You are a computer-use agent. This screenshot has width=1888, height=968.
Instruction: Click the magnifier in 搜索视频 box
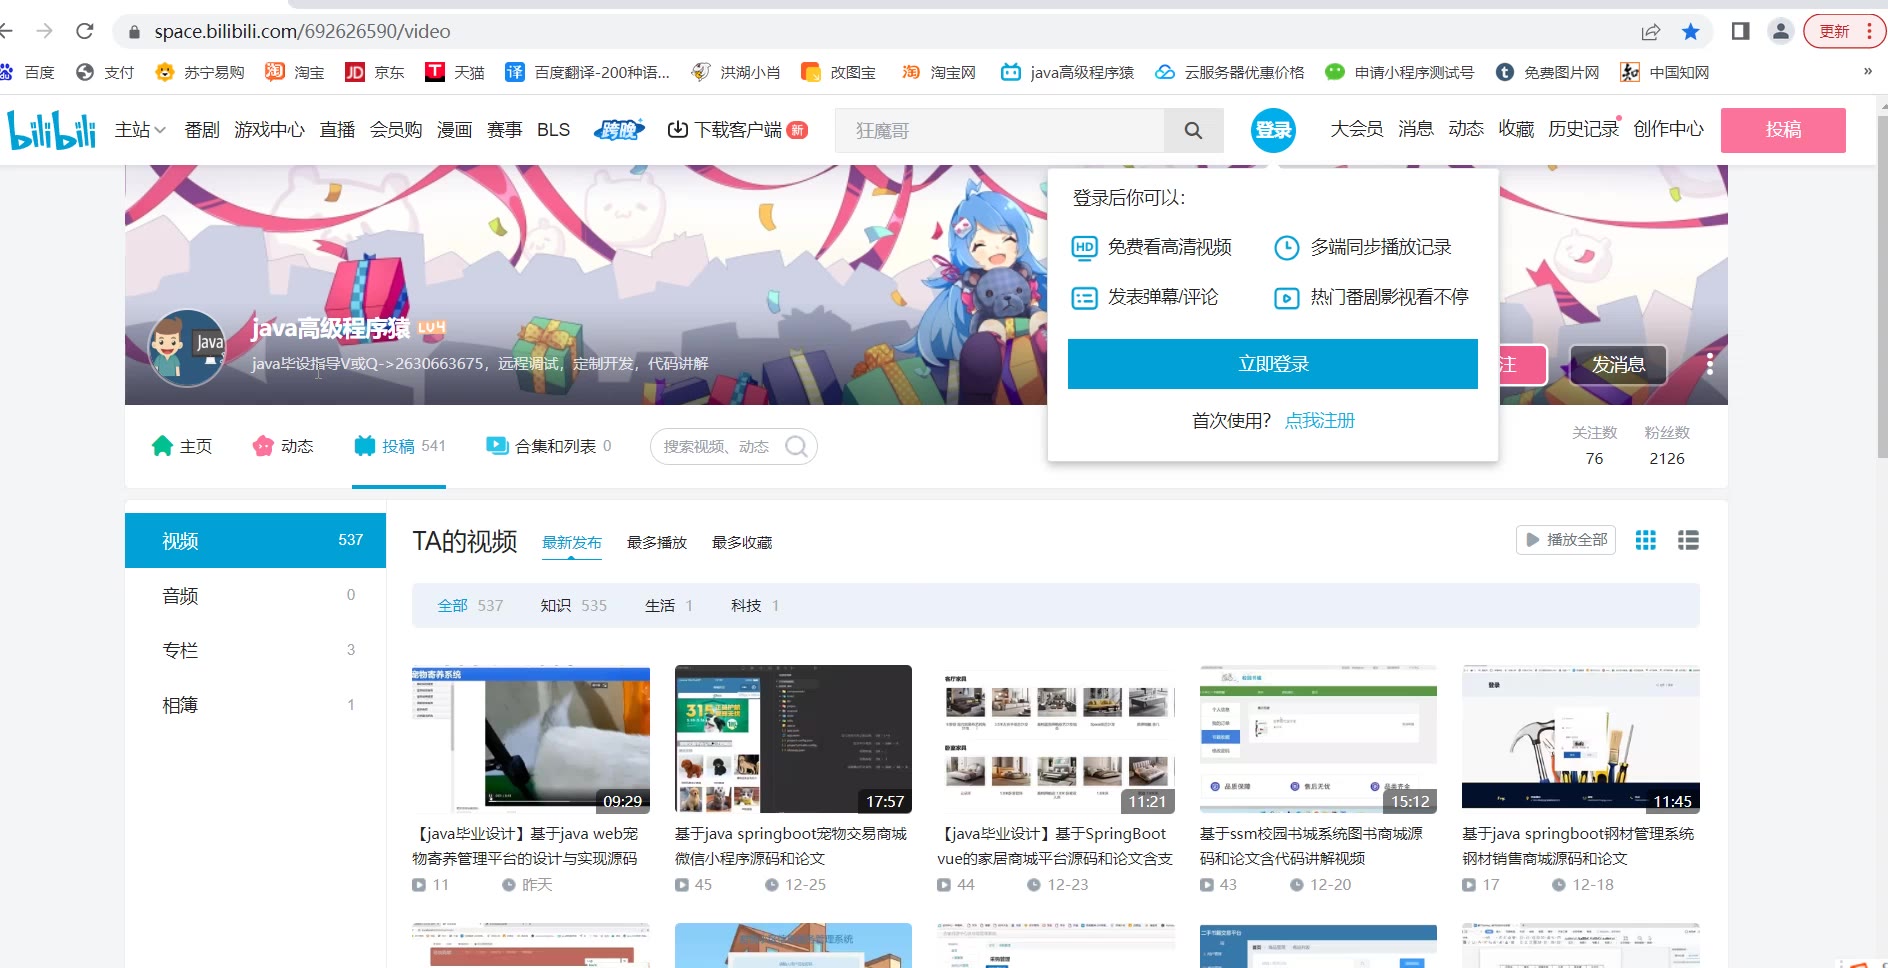tap(796, 446)
